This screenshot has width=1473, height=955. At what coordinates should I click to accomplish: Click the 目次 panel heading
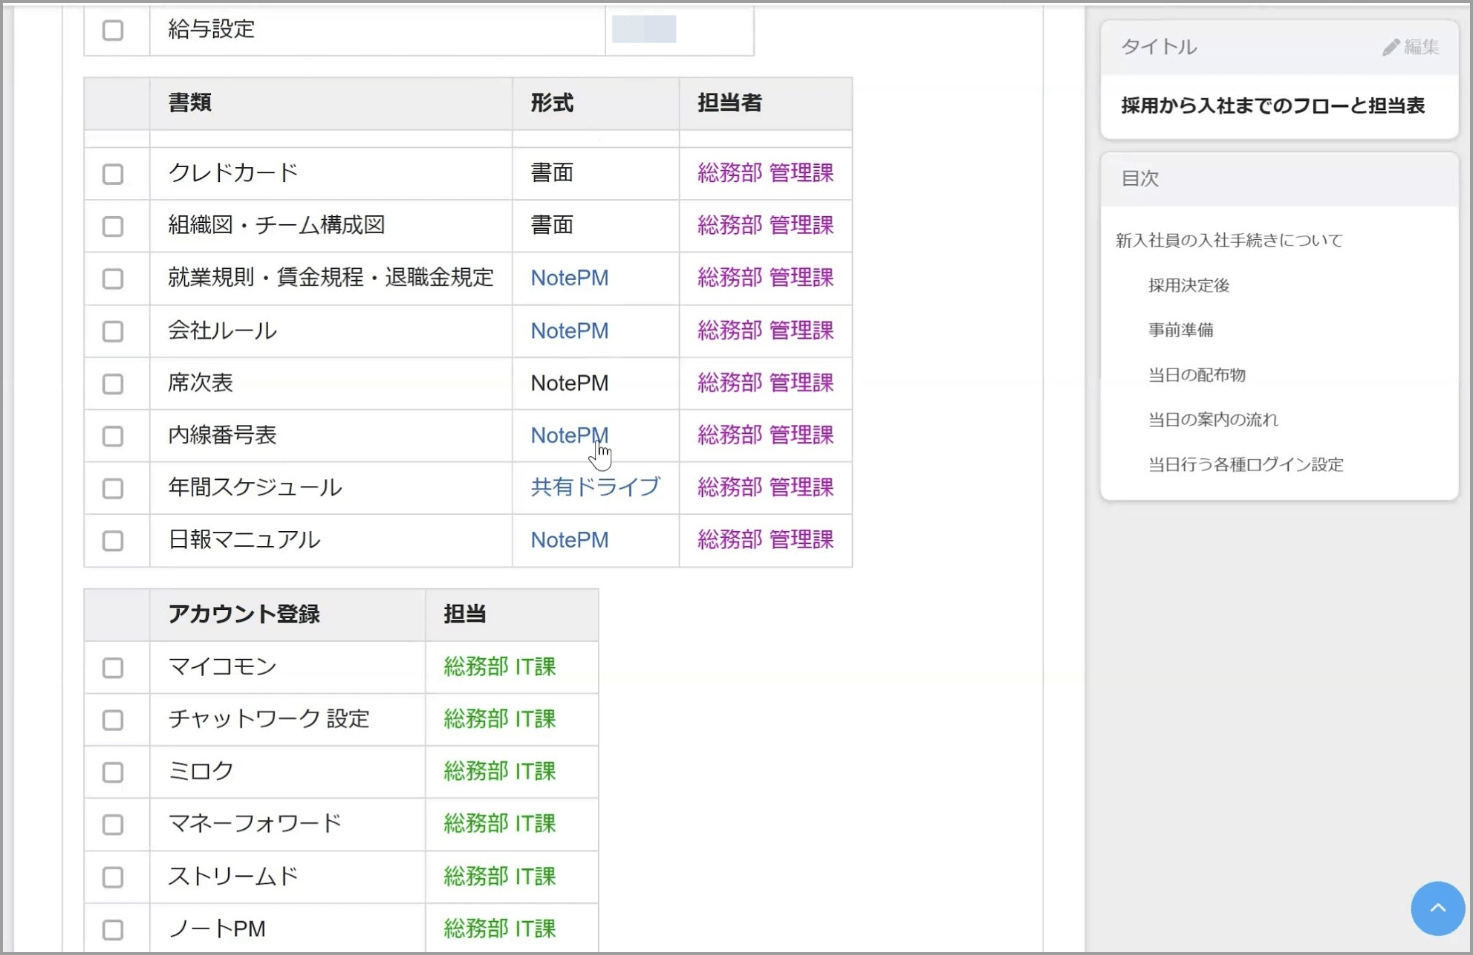tap(1140, 179)
